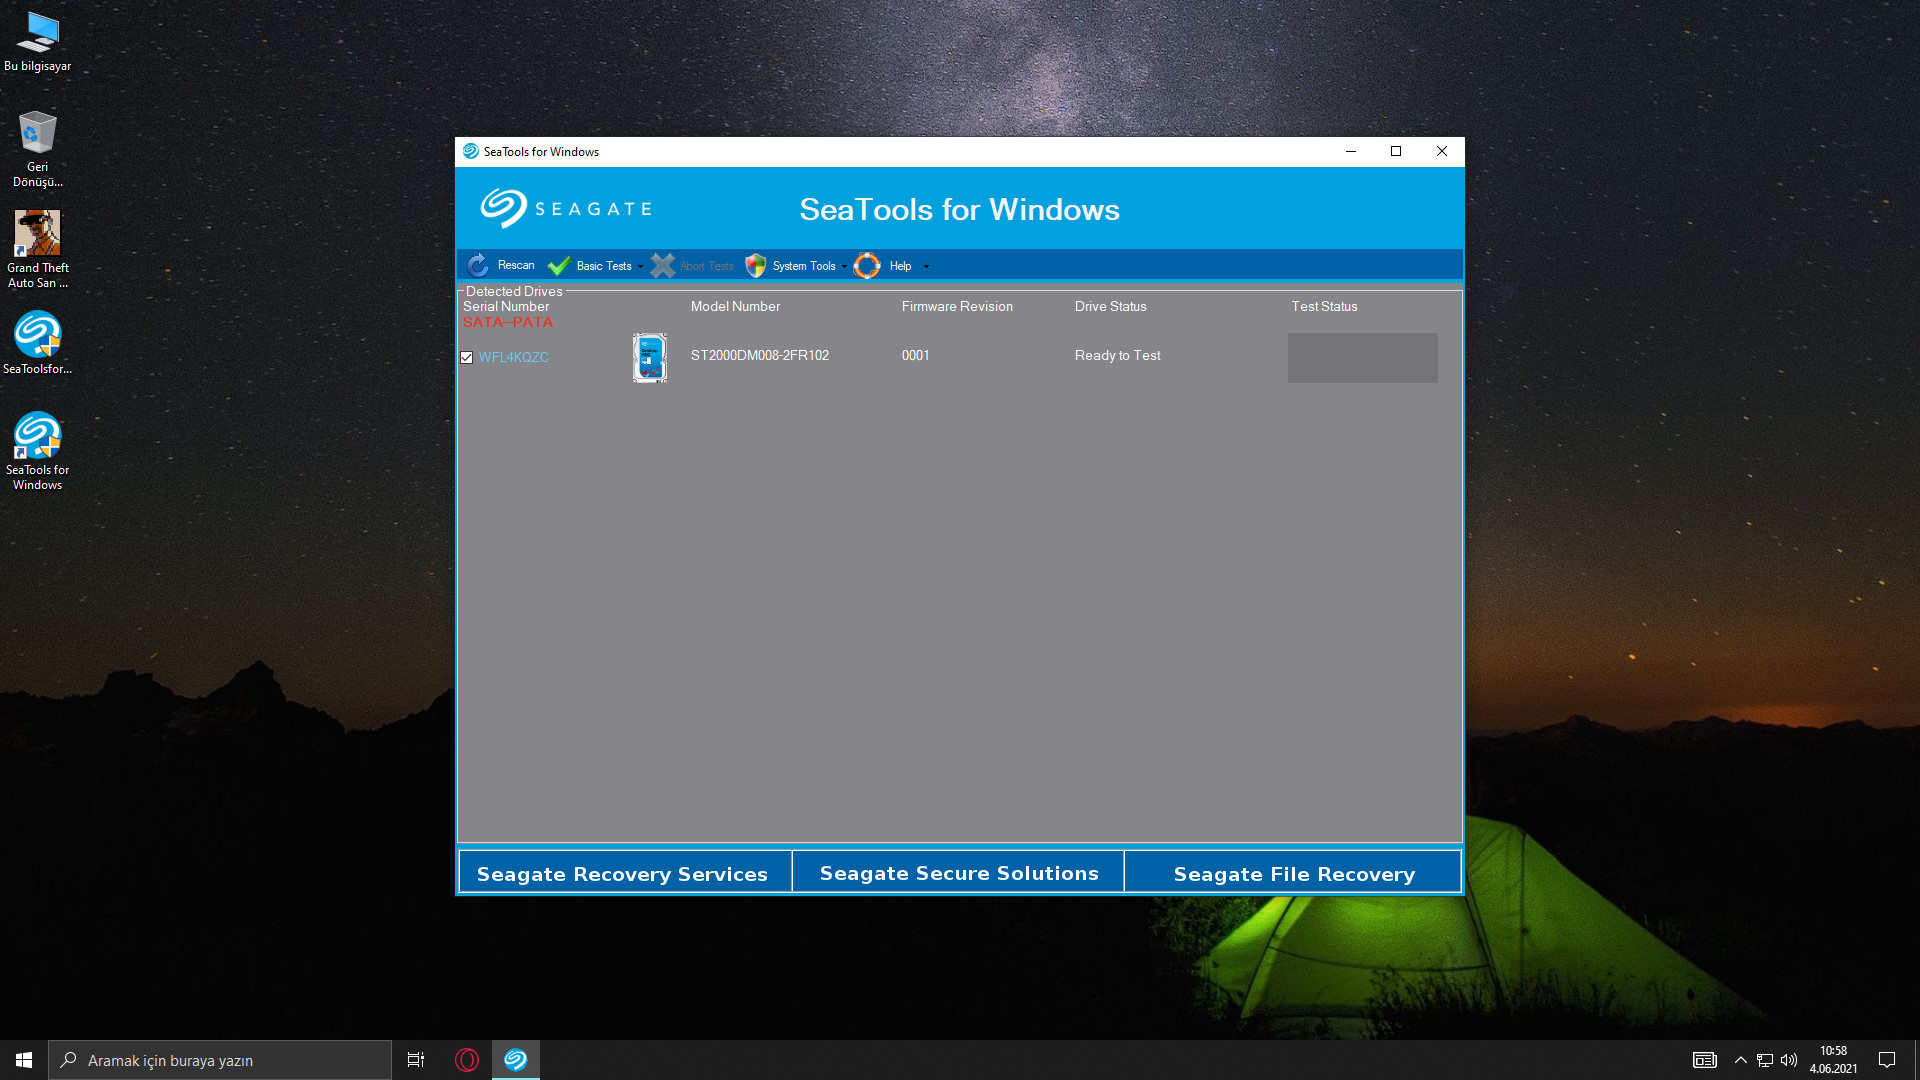1920x1080 pixels.
Task: Click the System Tools shield icon
Action: pos(756,266)
